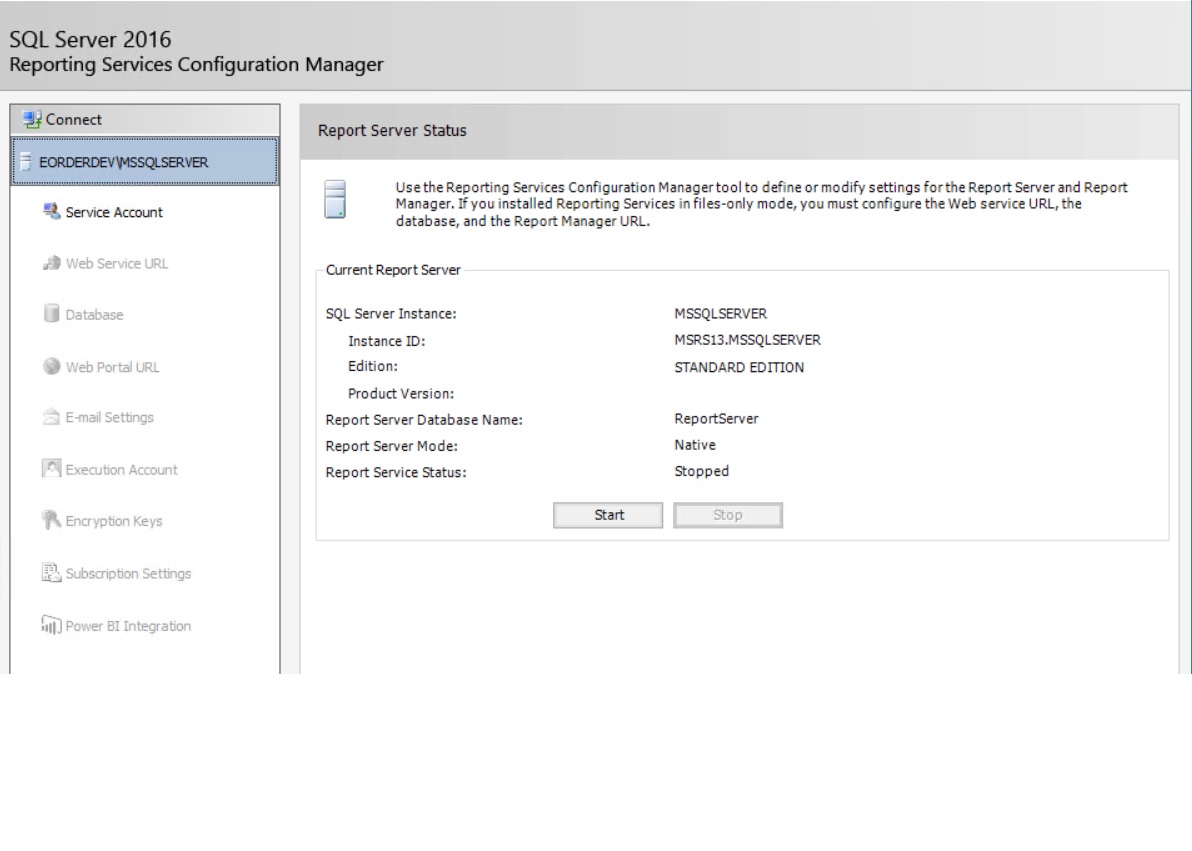Click the 'MSRS13.MSSQLSERVER' instance ID value

747,340
